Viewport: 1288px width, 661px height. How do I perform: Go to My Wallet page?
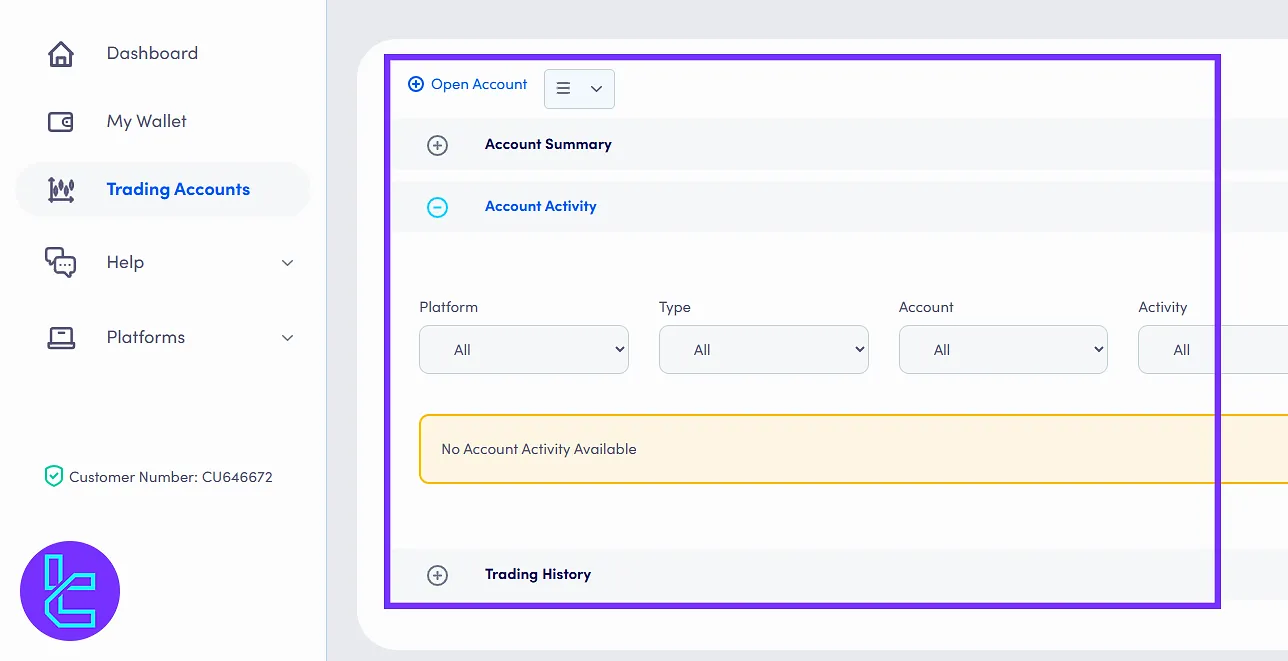pyautogui.click(x=146, y=122)
